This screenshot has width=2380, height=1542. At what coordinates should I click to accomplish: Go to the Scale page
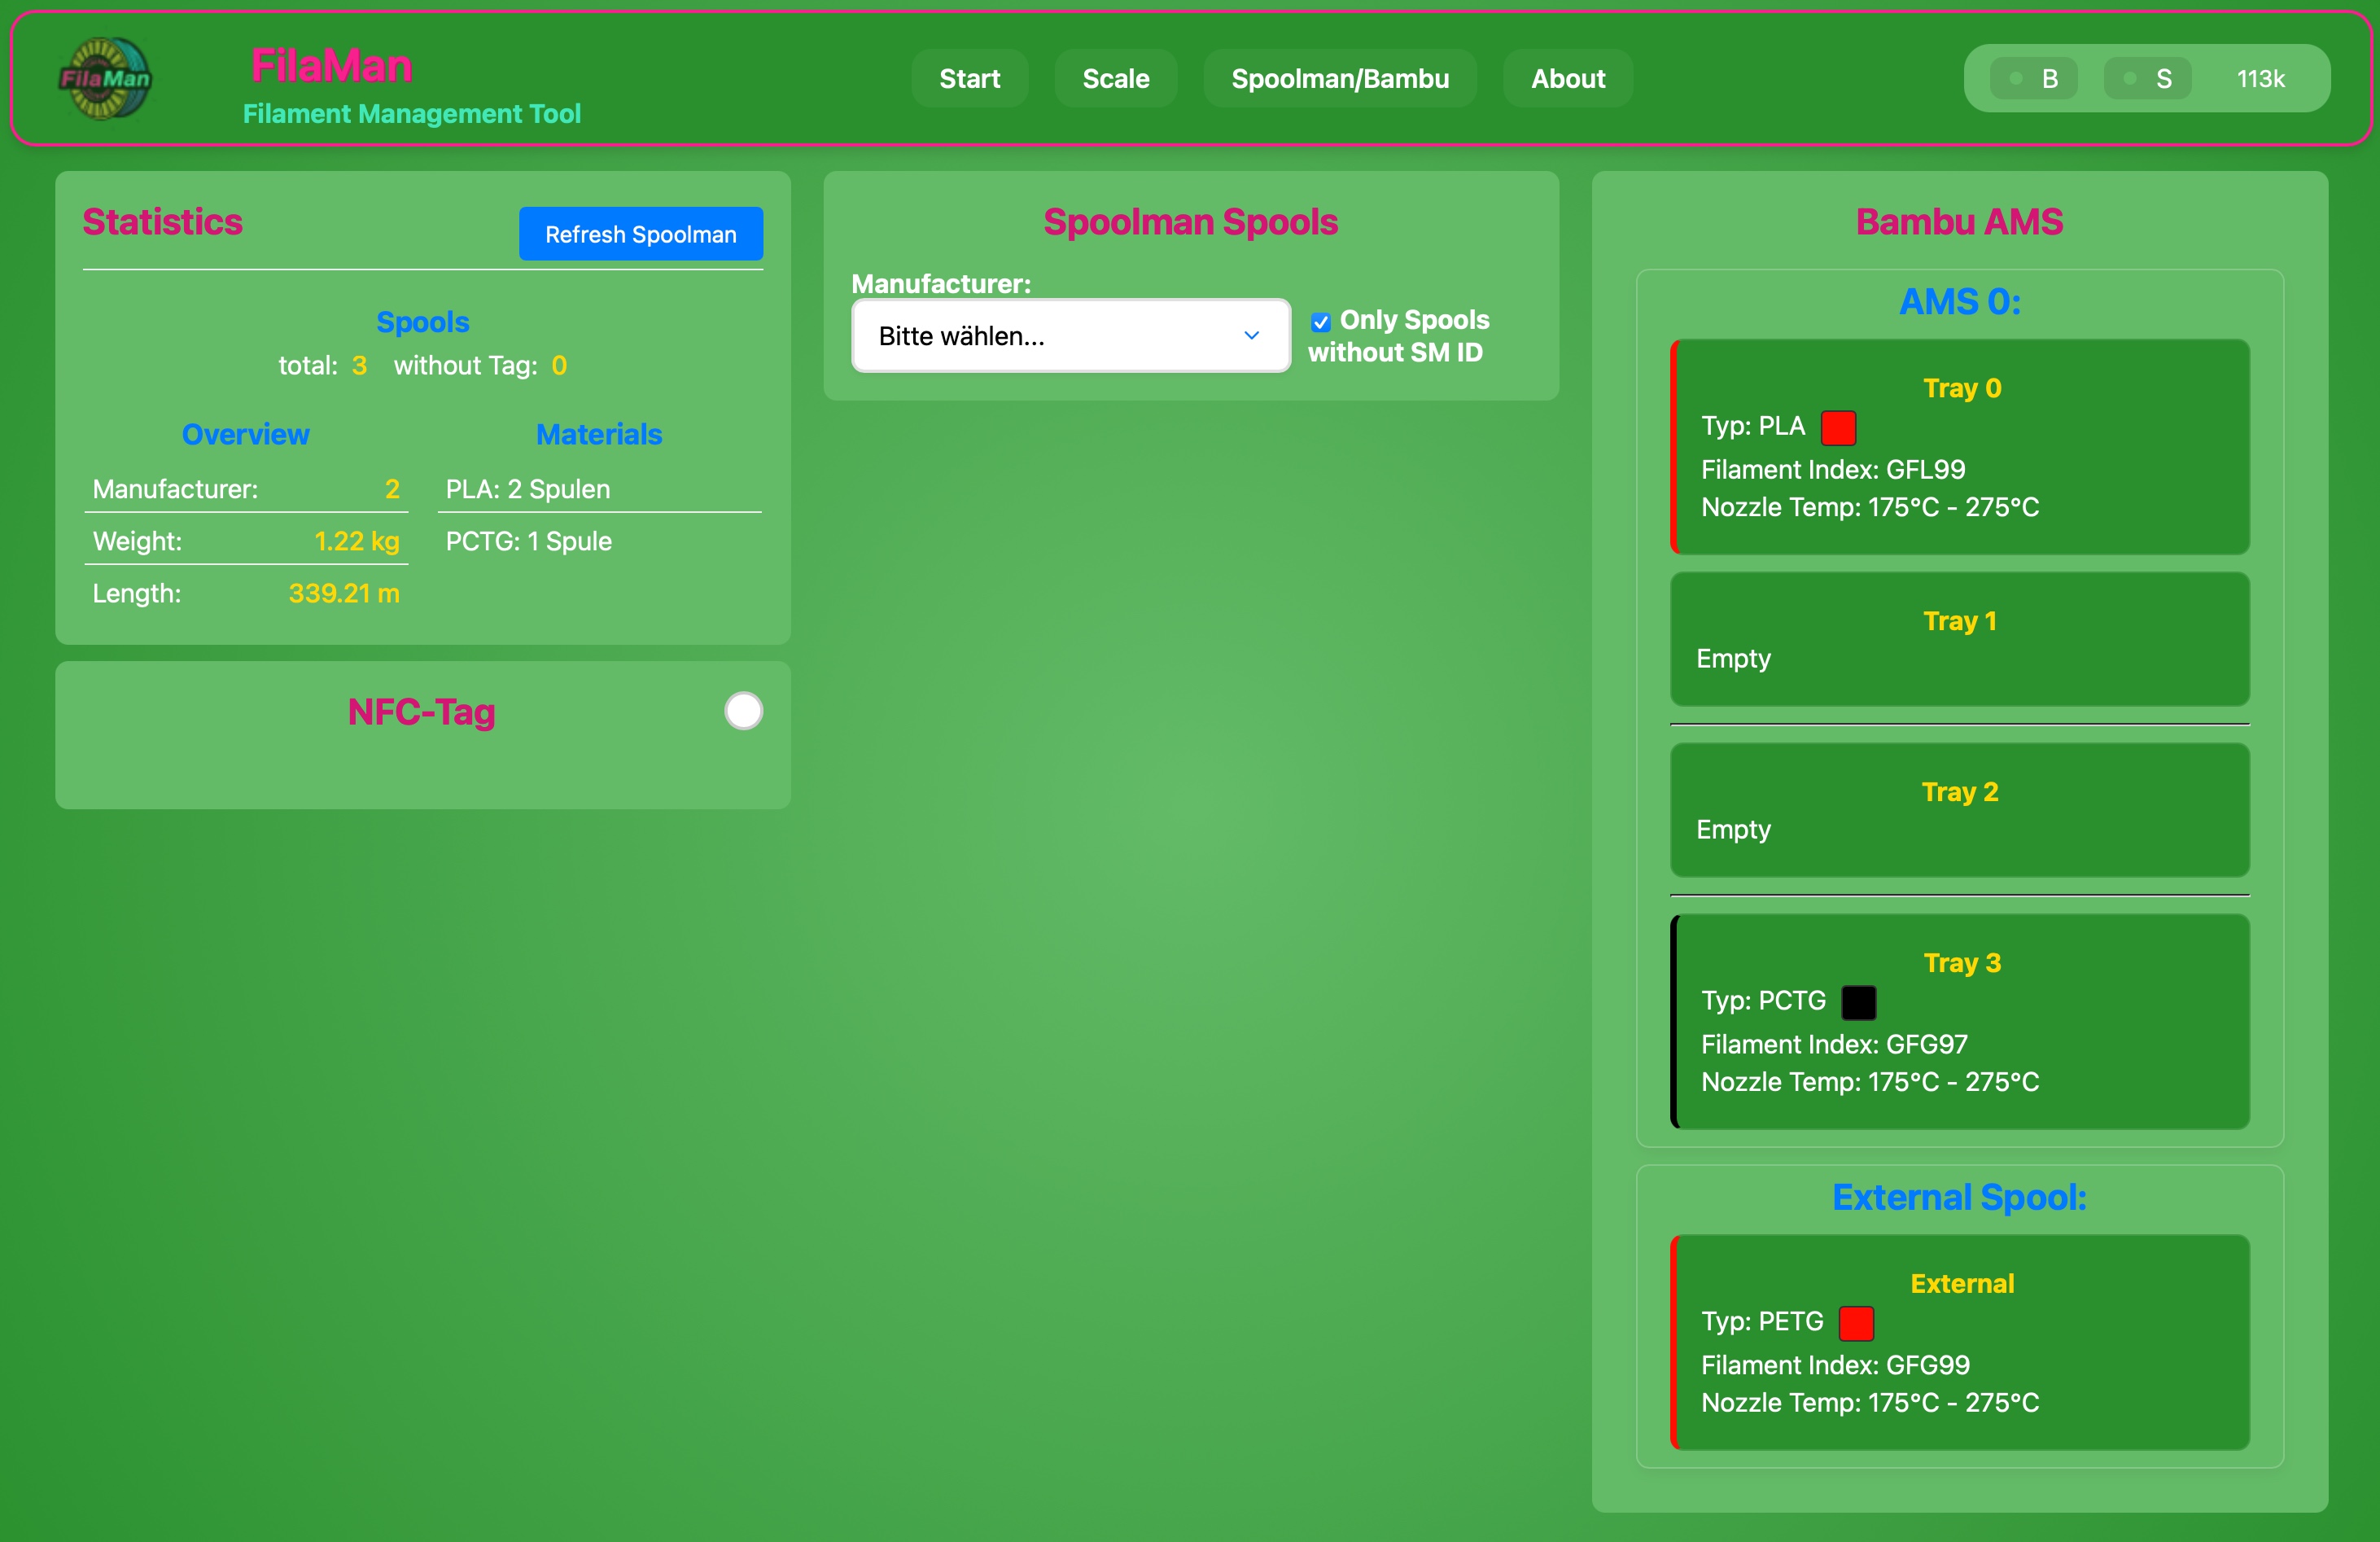(x=1115, y=78)
